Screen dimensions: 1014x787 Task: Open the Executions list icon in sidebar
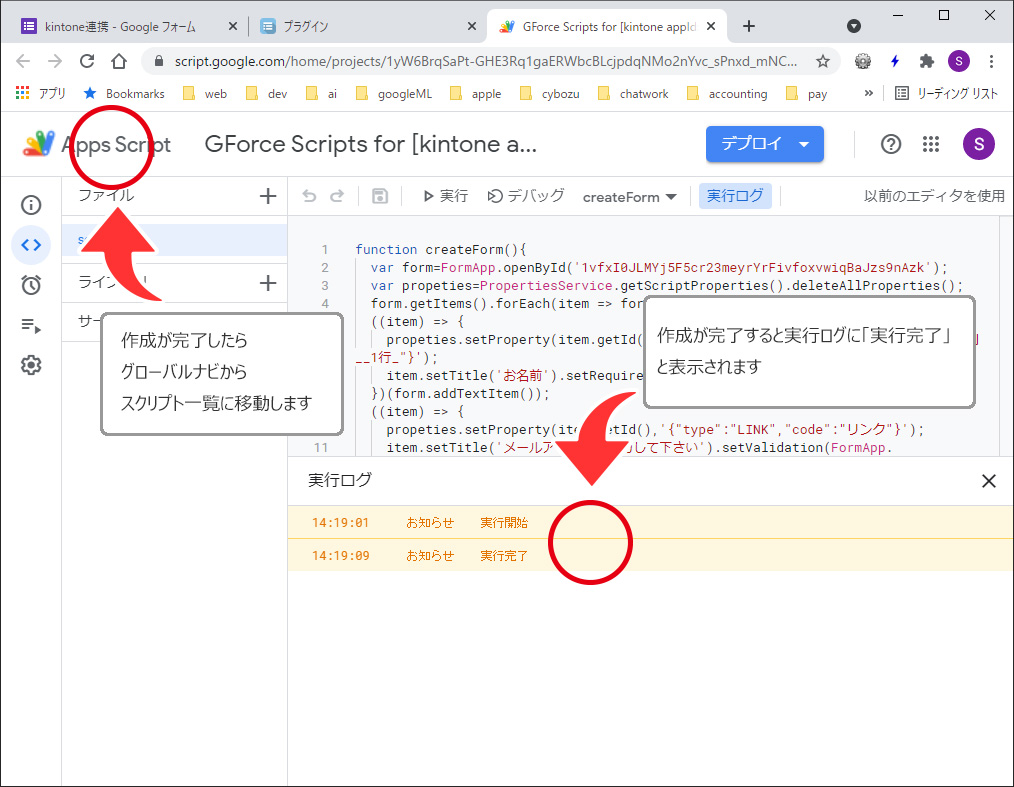[31, 325]
